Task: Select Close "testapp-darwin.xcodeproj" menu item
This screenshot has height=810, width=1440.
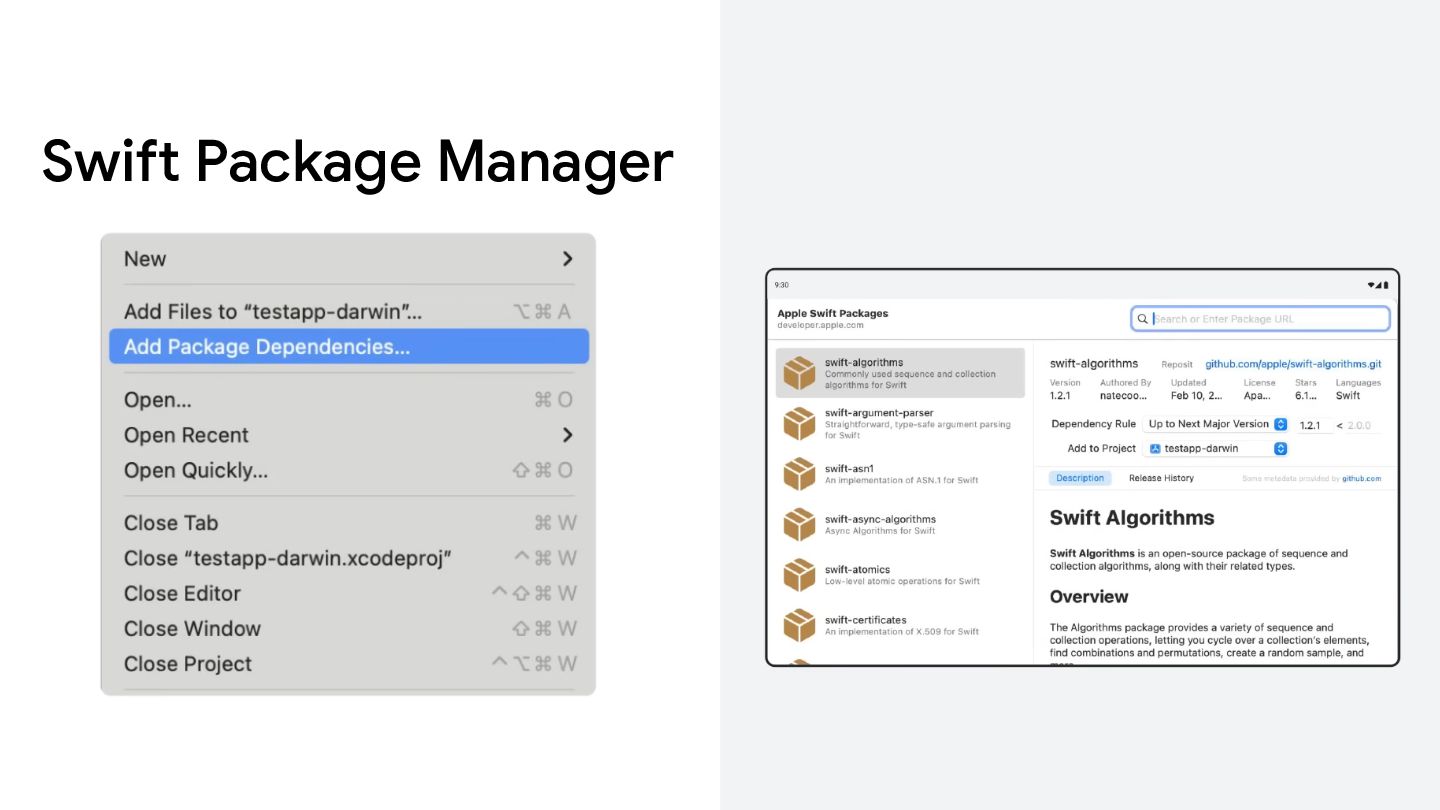Action: (348, 558)
